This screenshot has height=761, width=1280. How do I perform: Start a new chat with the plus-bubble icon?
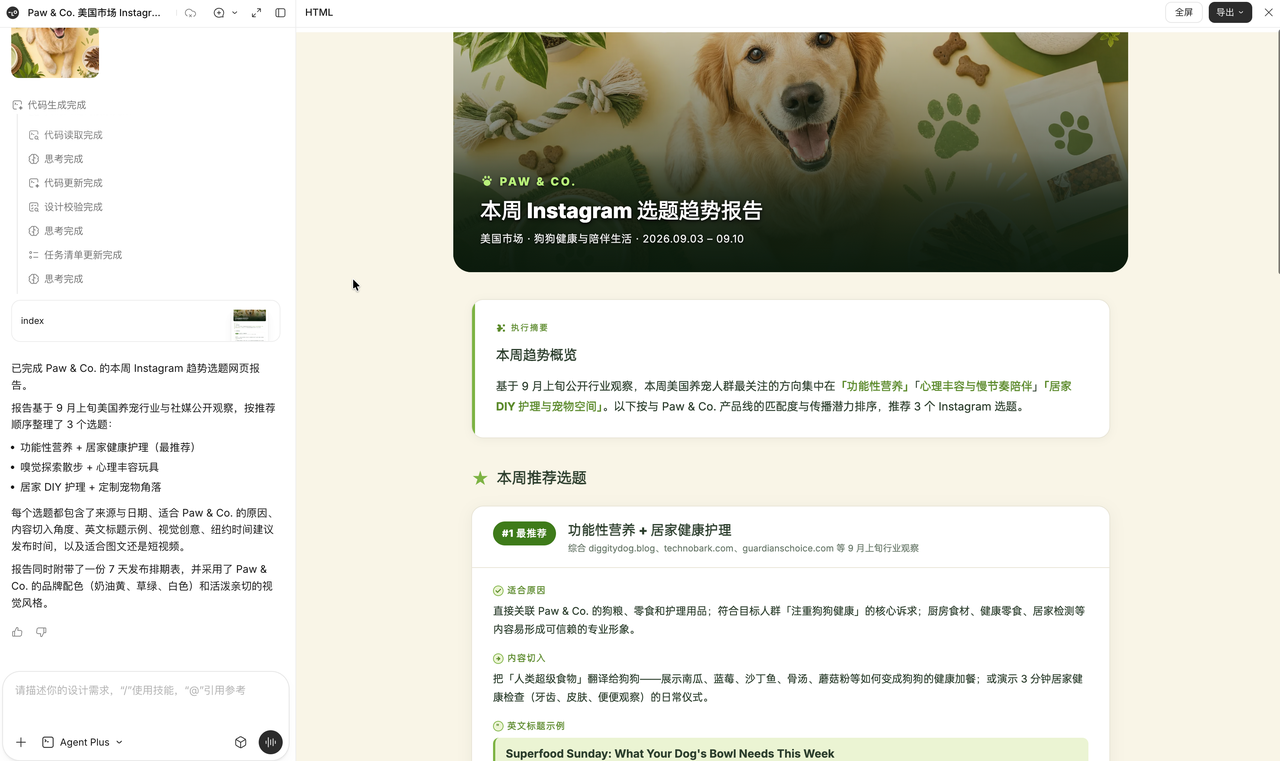tap(219, 13)
